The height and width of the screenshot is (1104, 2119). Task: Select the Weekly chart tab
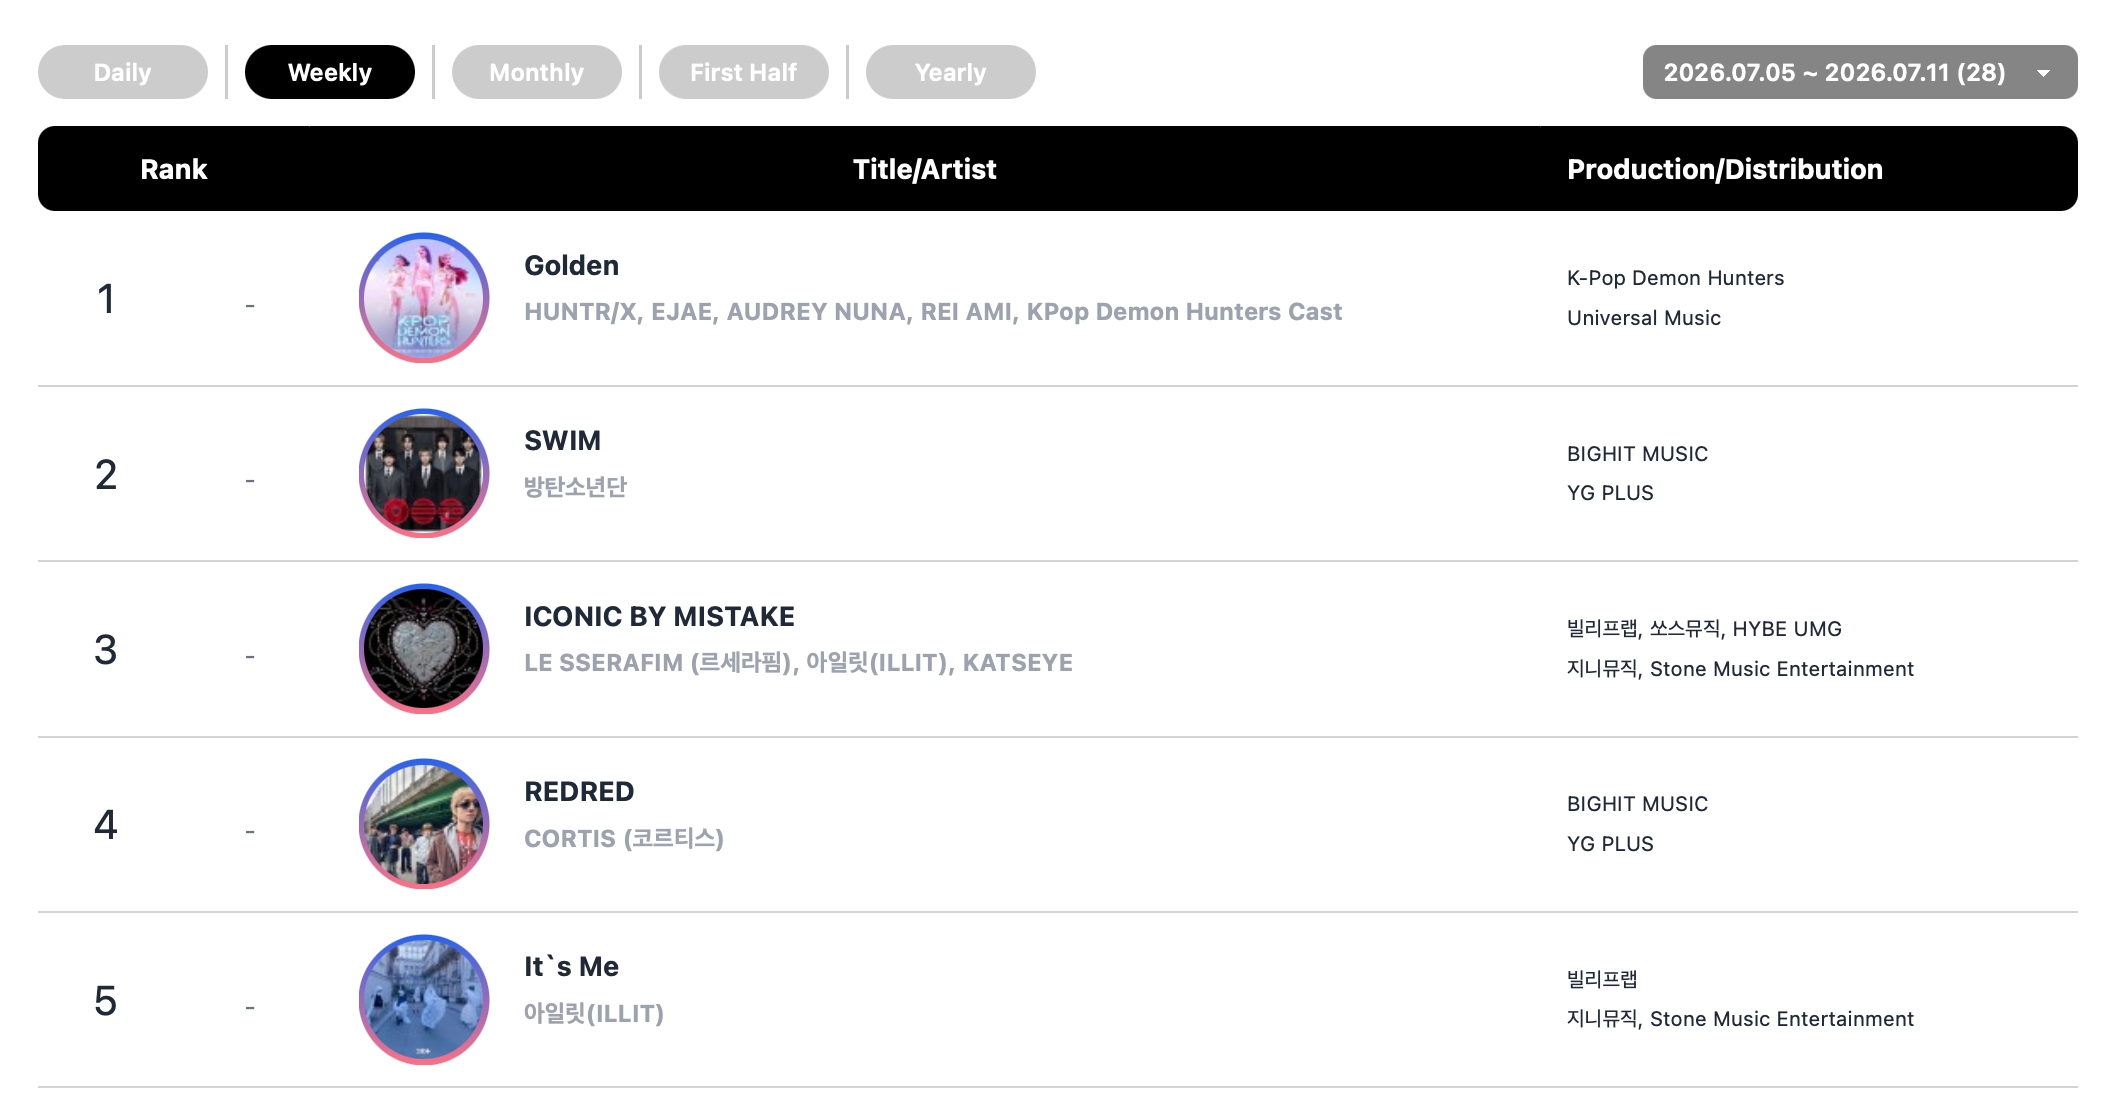[x=330, y=72]
